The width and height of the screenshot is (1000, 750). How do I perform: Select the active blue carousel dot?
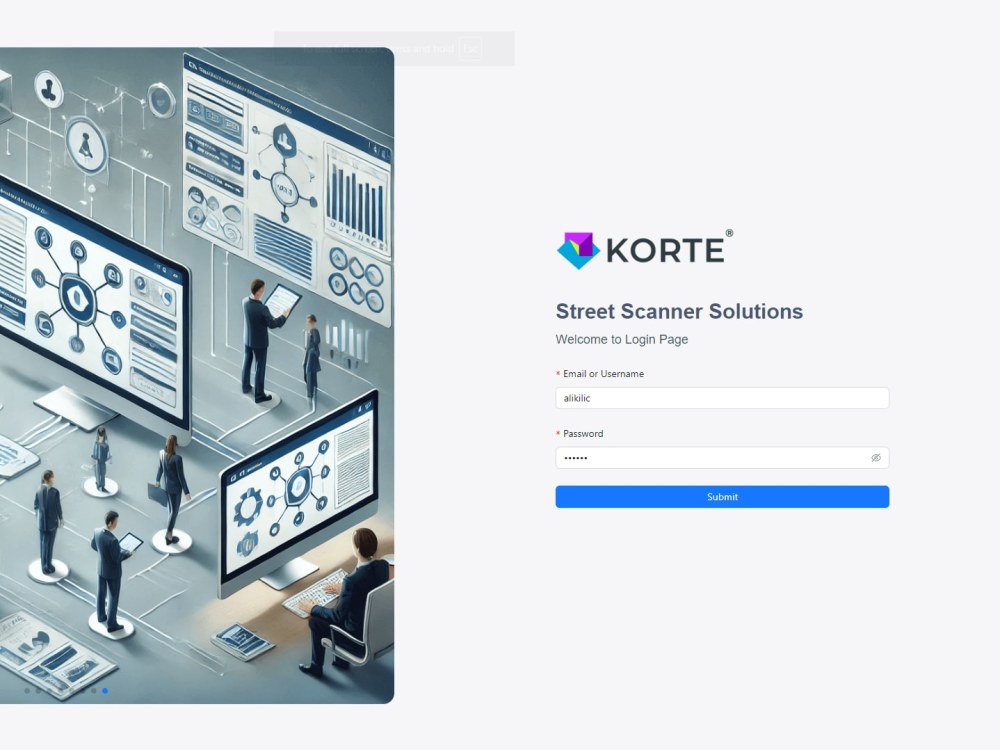pos(105,691)
